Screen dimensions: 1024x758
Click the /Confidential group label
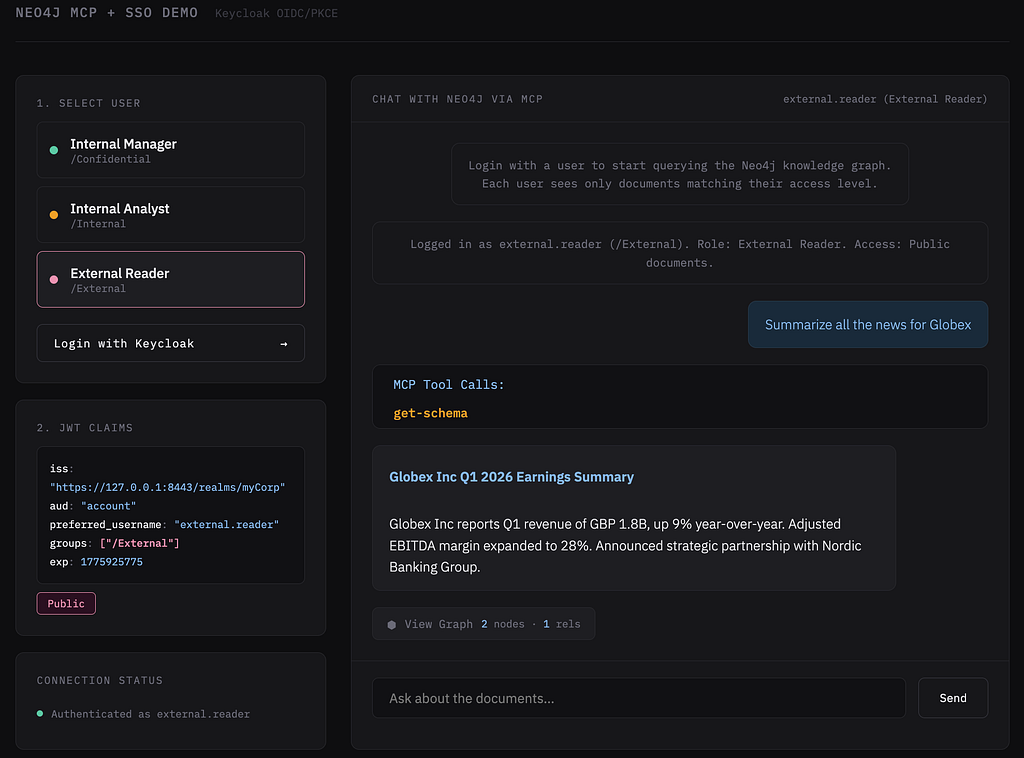click(110, 159)
